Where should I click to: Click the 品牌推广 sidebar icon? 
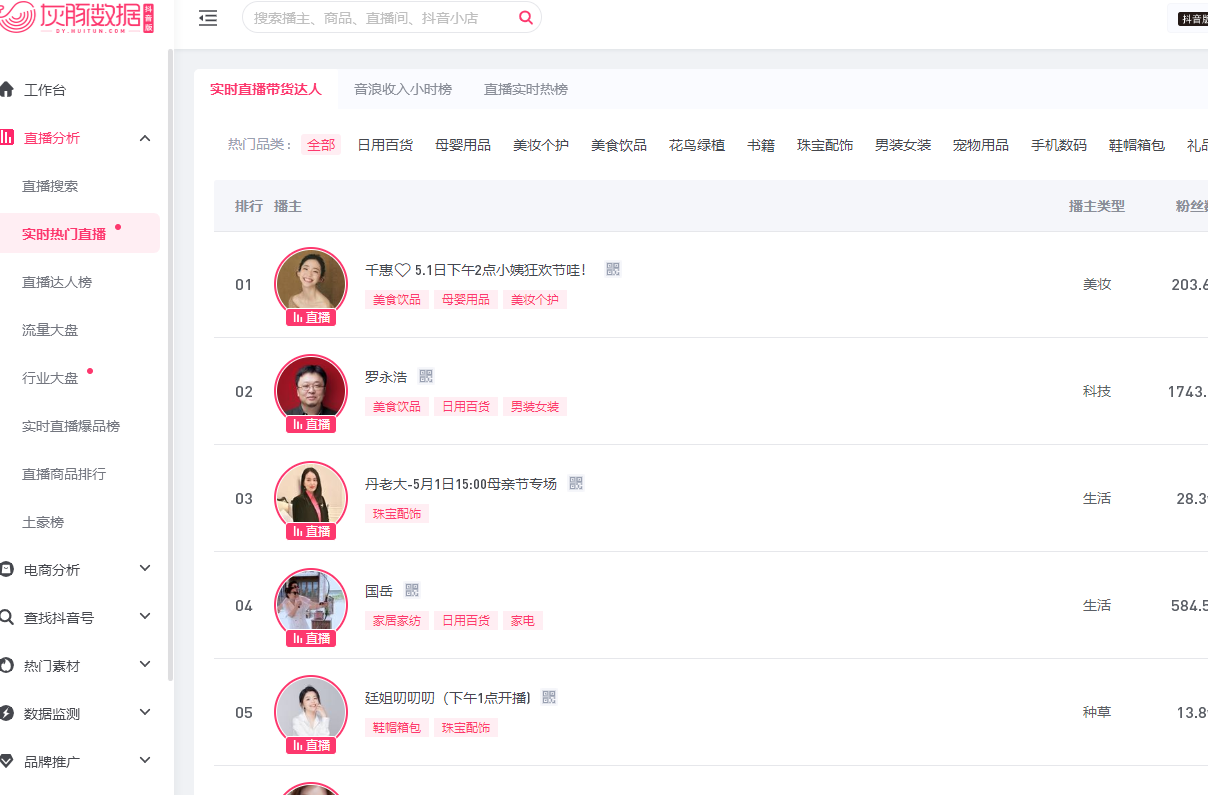pos(7,762)
